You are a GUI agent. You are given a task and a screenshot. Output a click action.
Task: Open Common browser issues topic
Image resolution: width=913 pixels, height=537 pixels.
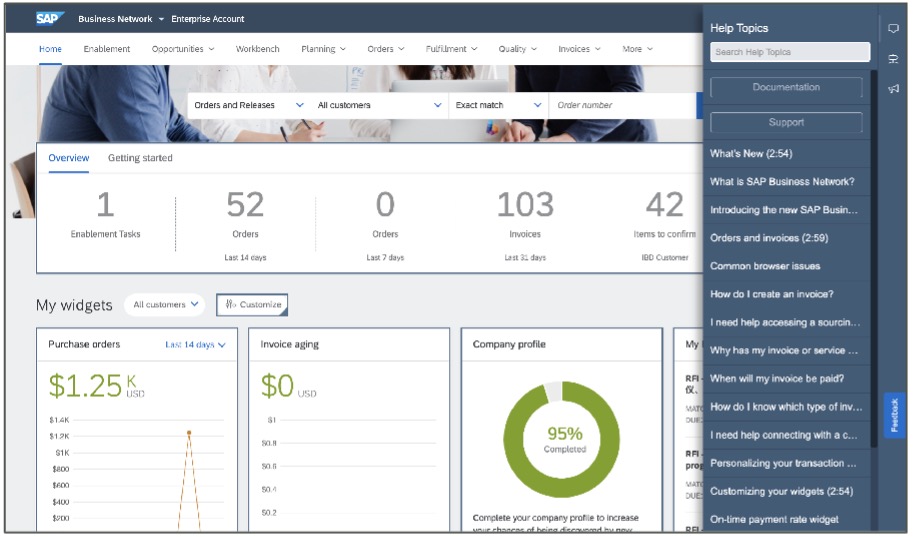pyautogui.click(x=787, y=266)
